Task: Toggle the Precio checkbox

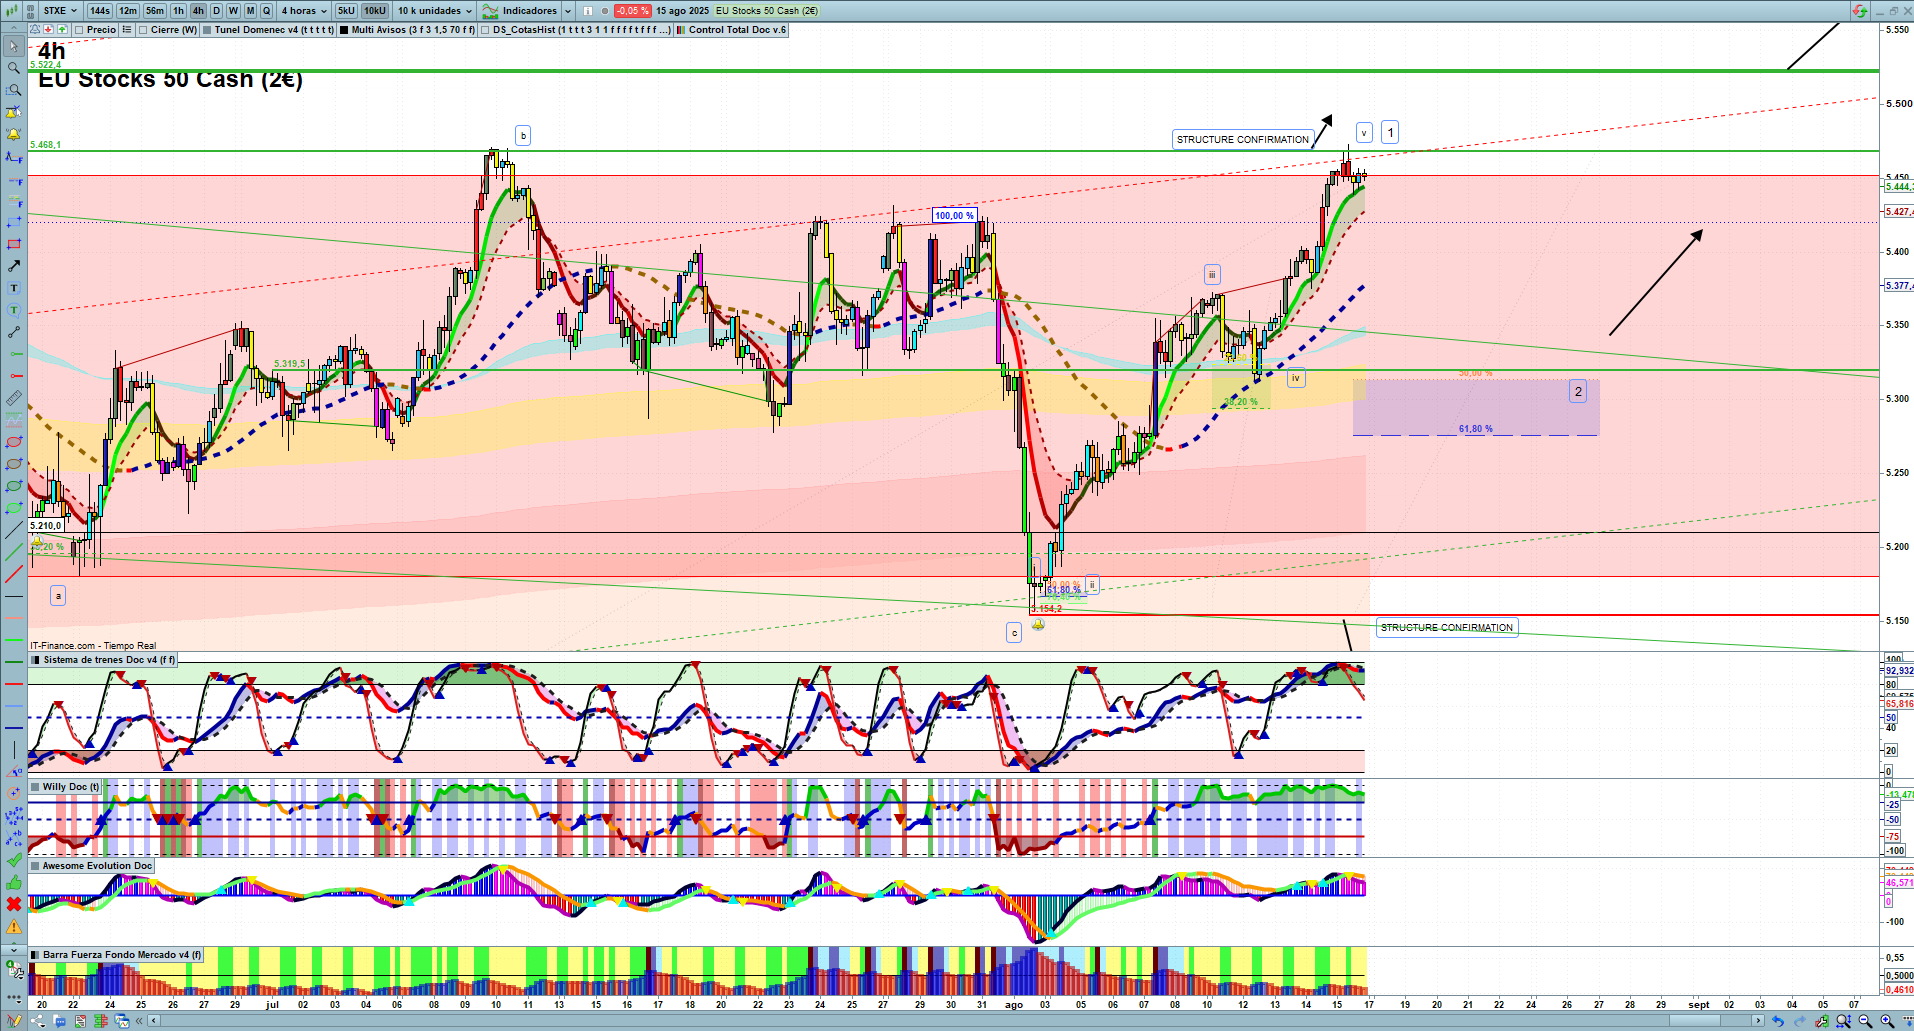Action: click(x=79, y=30)
